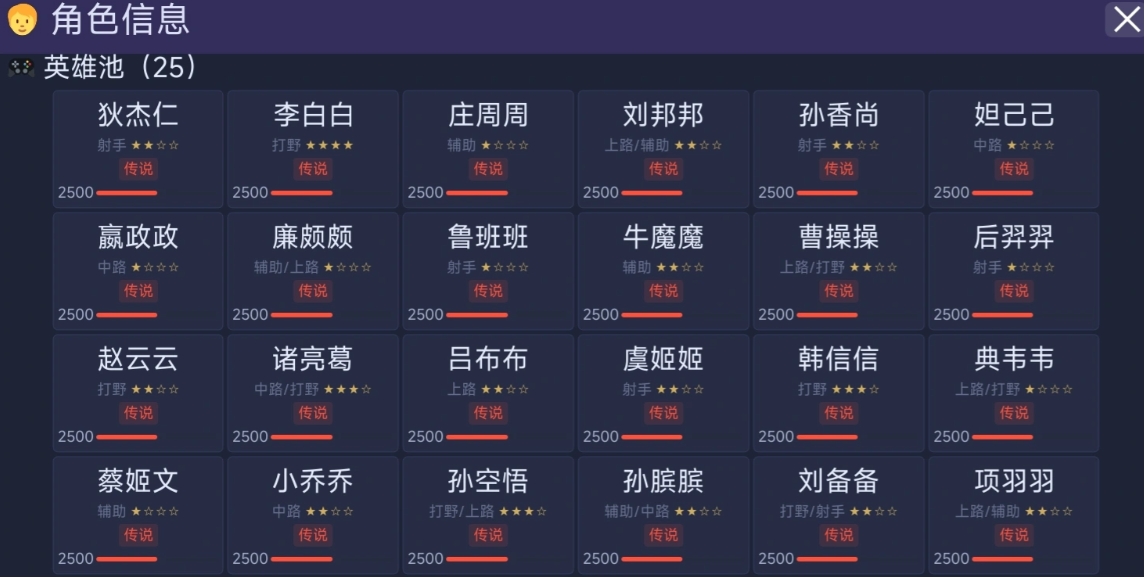Choose the 项羽羽 hero card

pos(1013,515)
